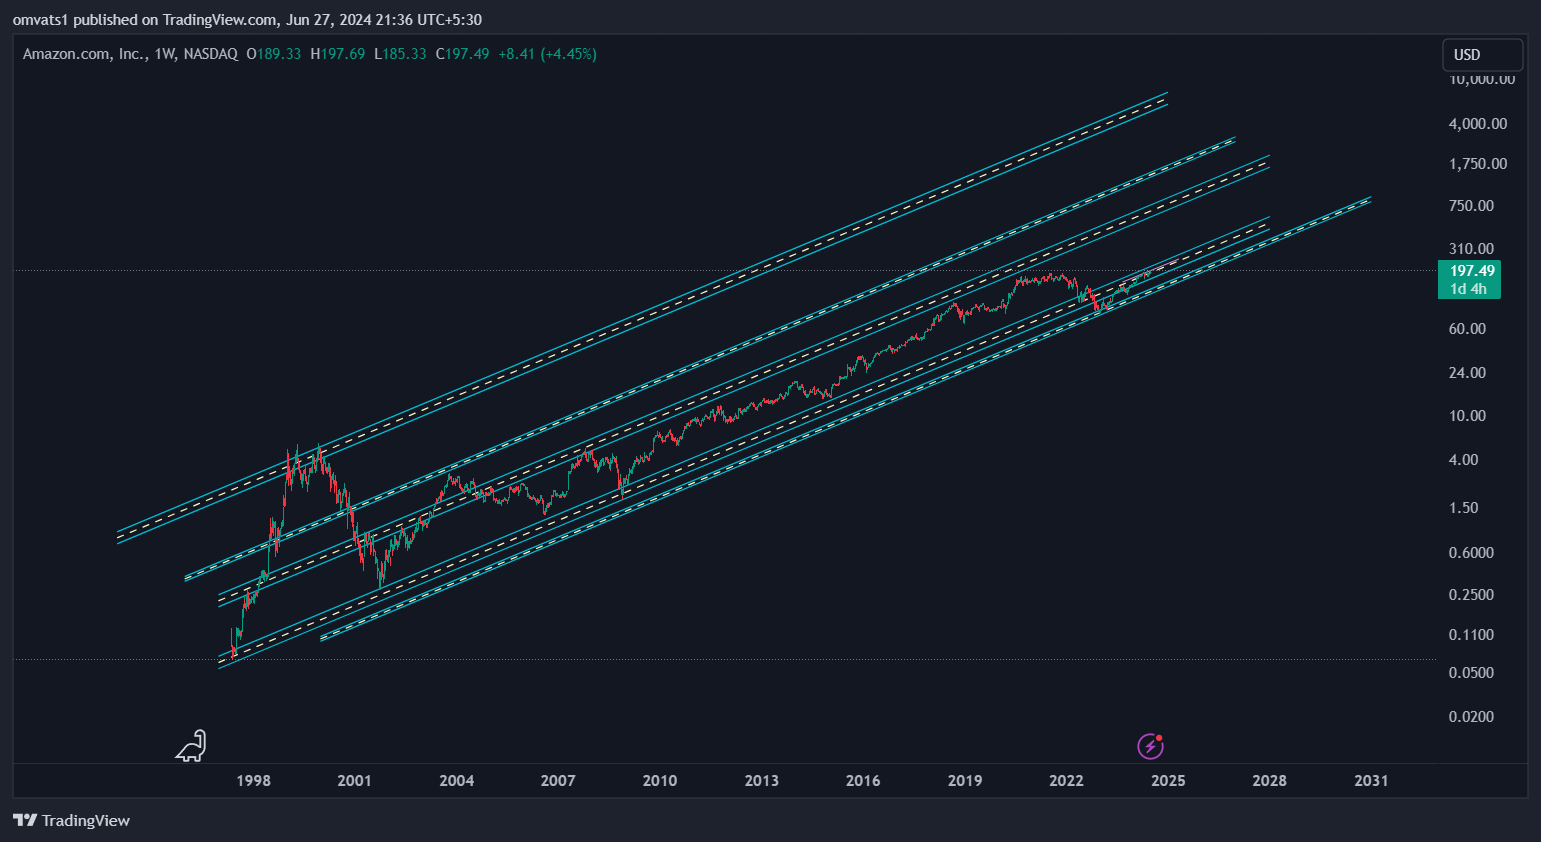This screenshot has height=842, width=1541.
Task: Click the green 197.49 current price label
Action: (x=1469, y=280)
